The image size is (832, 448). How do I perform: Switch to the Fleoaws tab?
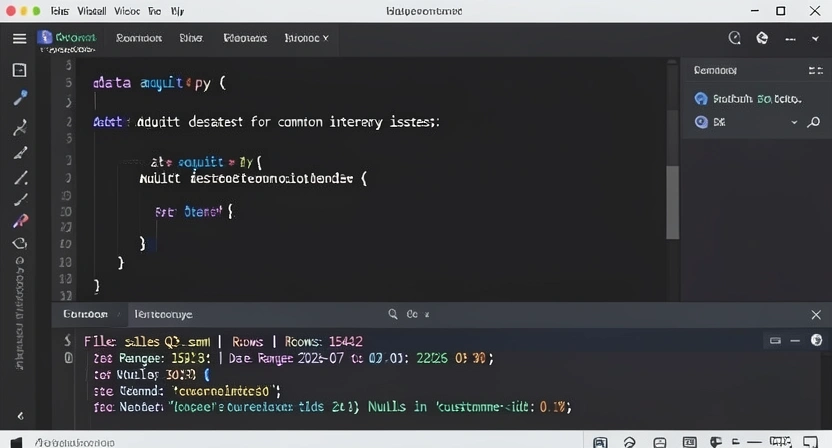pos(245,38)
